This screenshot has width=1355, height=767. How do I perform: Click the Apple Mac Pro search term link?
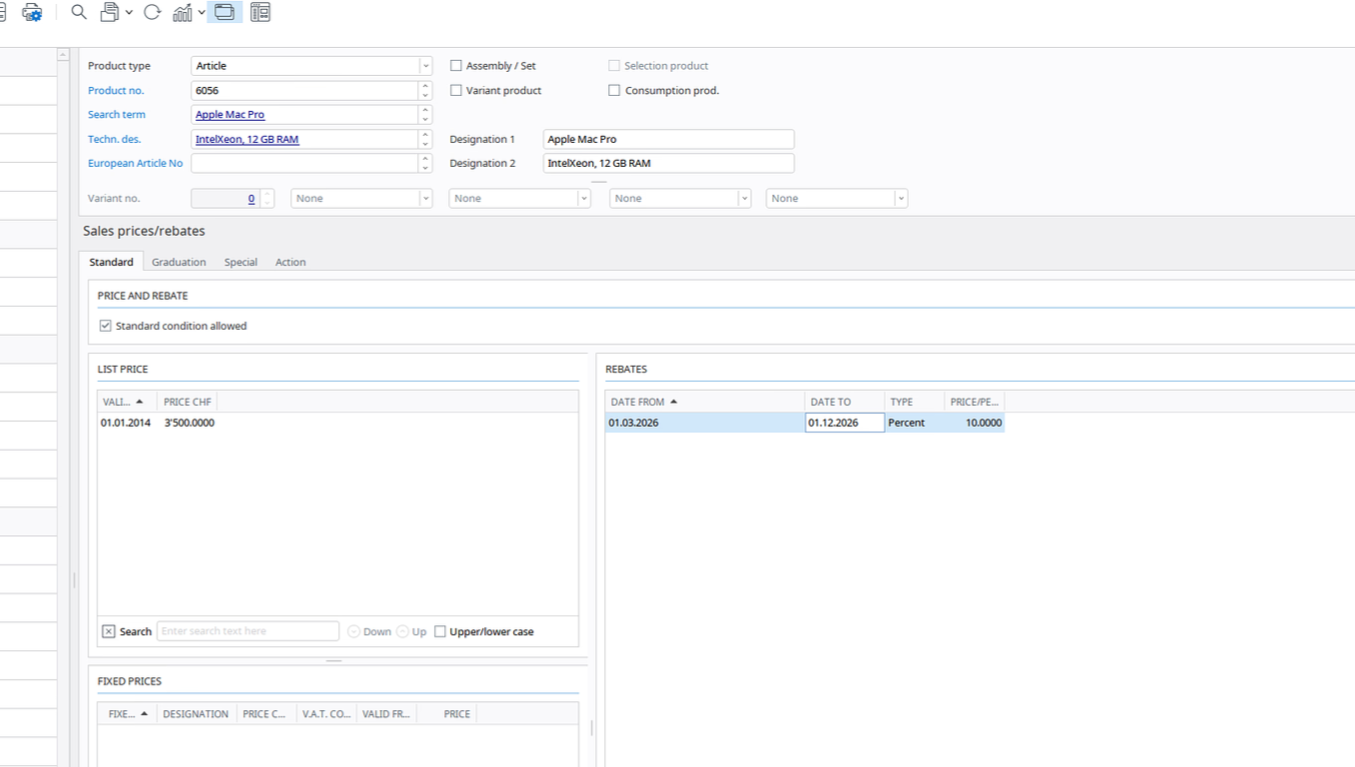click(230, 115)
